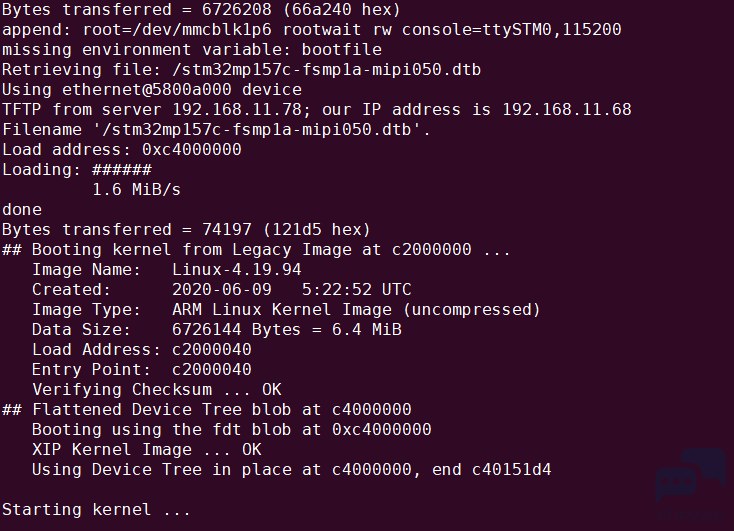Click the 'ARM Linux Kernel Image (uncompressed)' text

click(x=356, y=310)
